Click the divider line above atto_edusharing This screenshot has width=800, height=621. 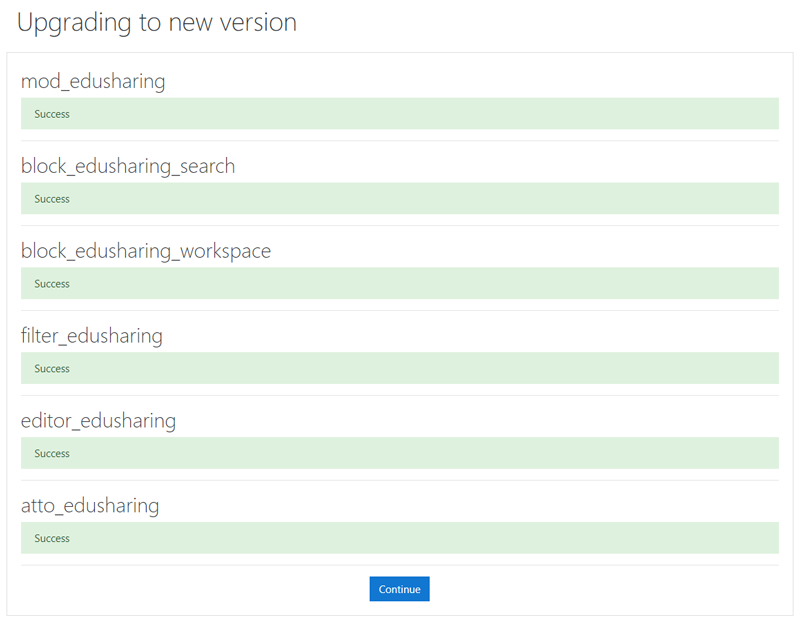tap(399, 481)
